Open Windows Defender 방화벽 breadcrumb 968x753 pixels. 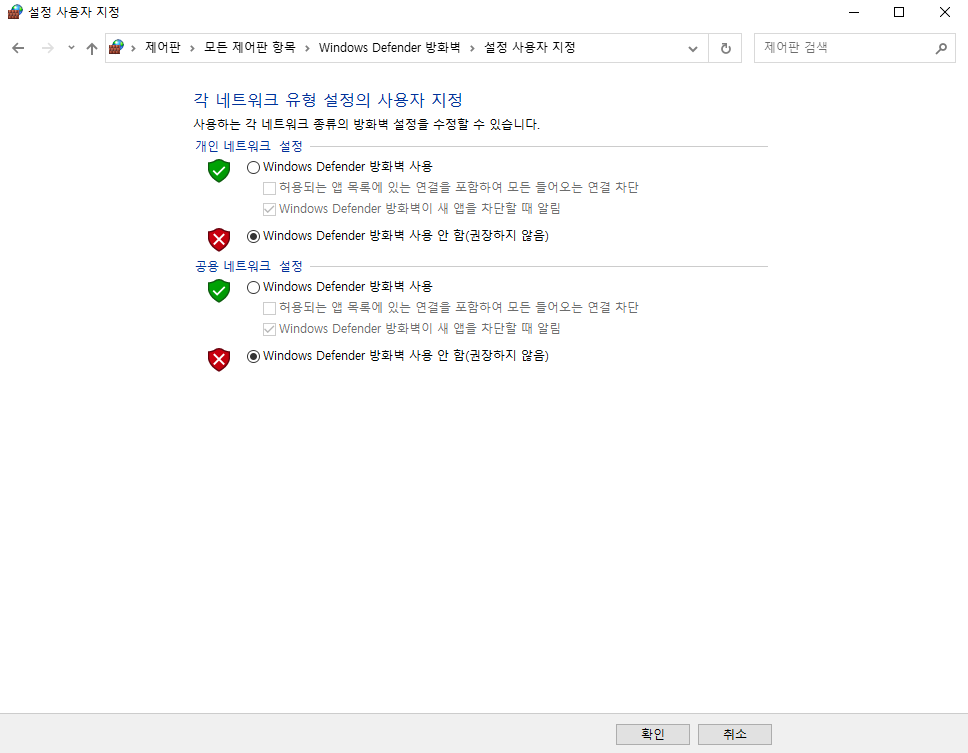tap(390, 48)
